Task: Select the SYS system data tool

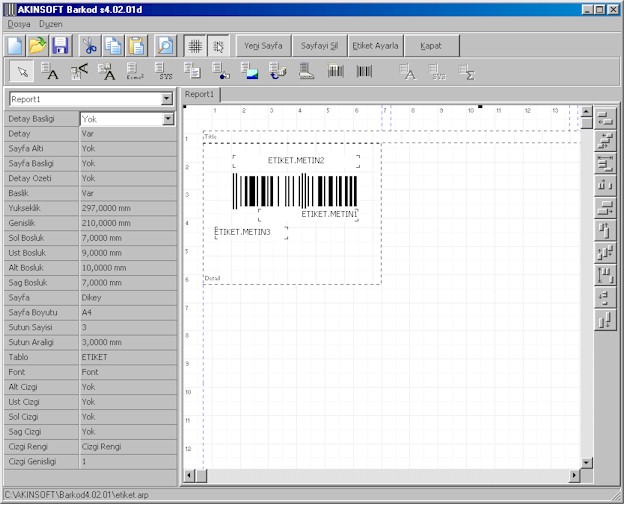Action: (164, 72)
